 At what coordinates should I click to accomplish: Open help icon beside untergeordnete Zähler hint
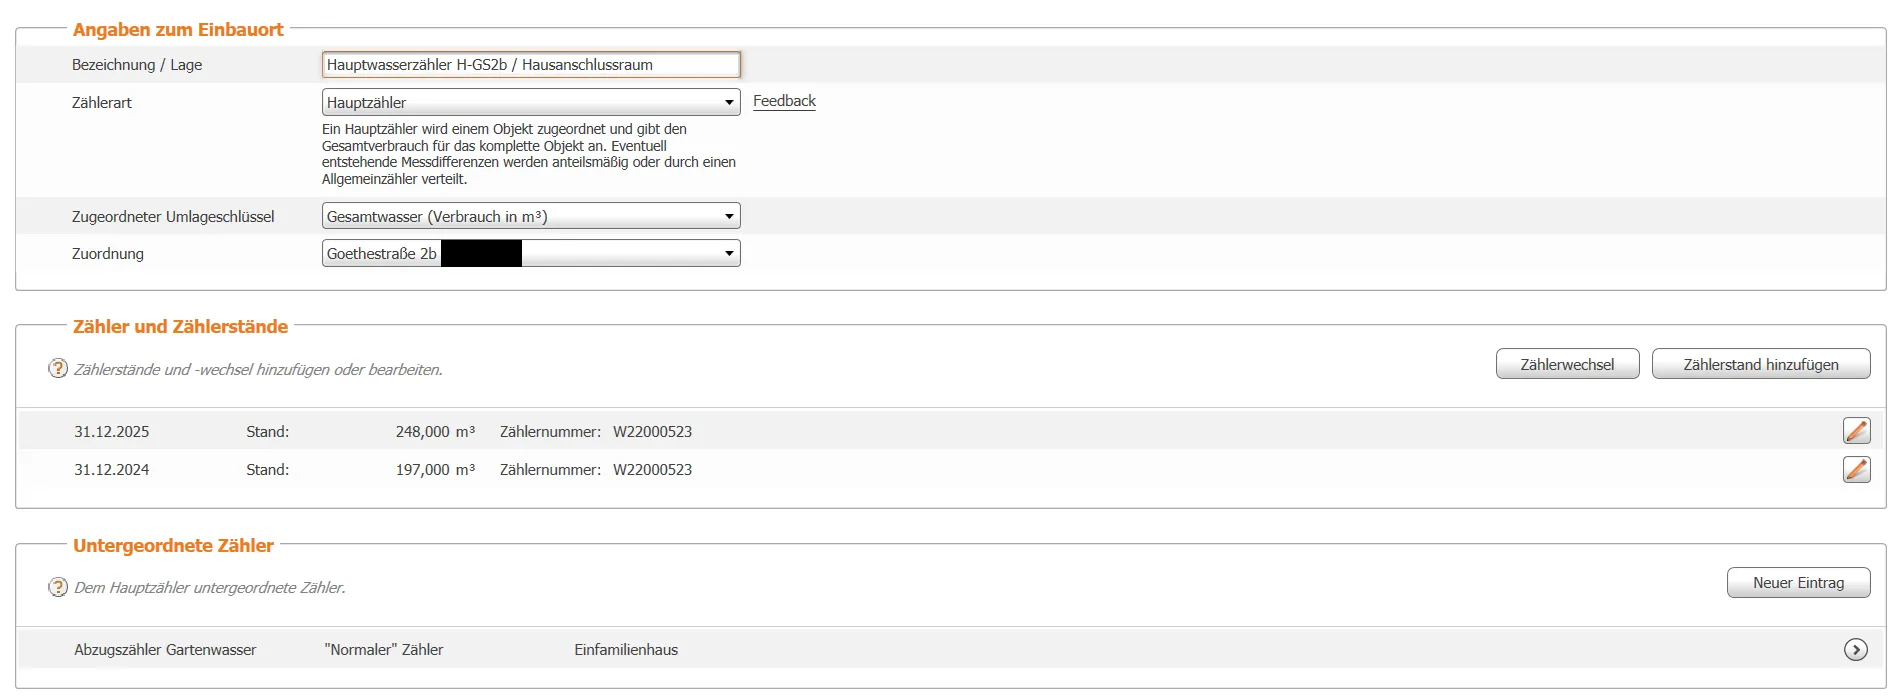pos(58,587)
